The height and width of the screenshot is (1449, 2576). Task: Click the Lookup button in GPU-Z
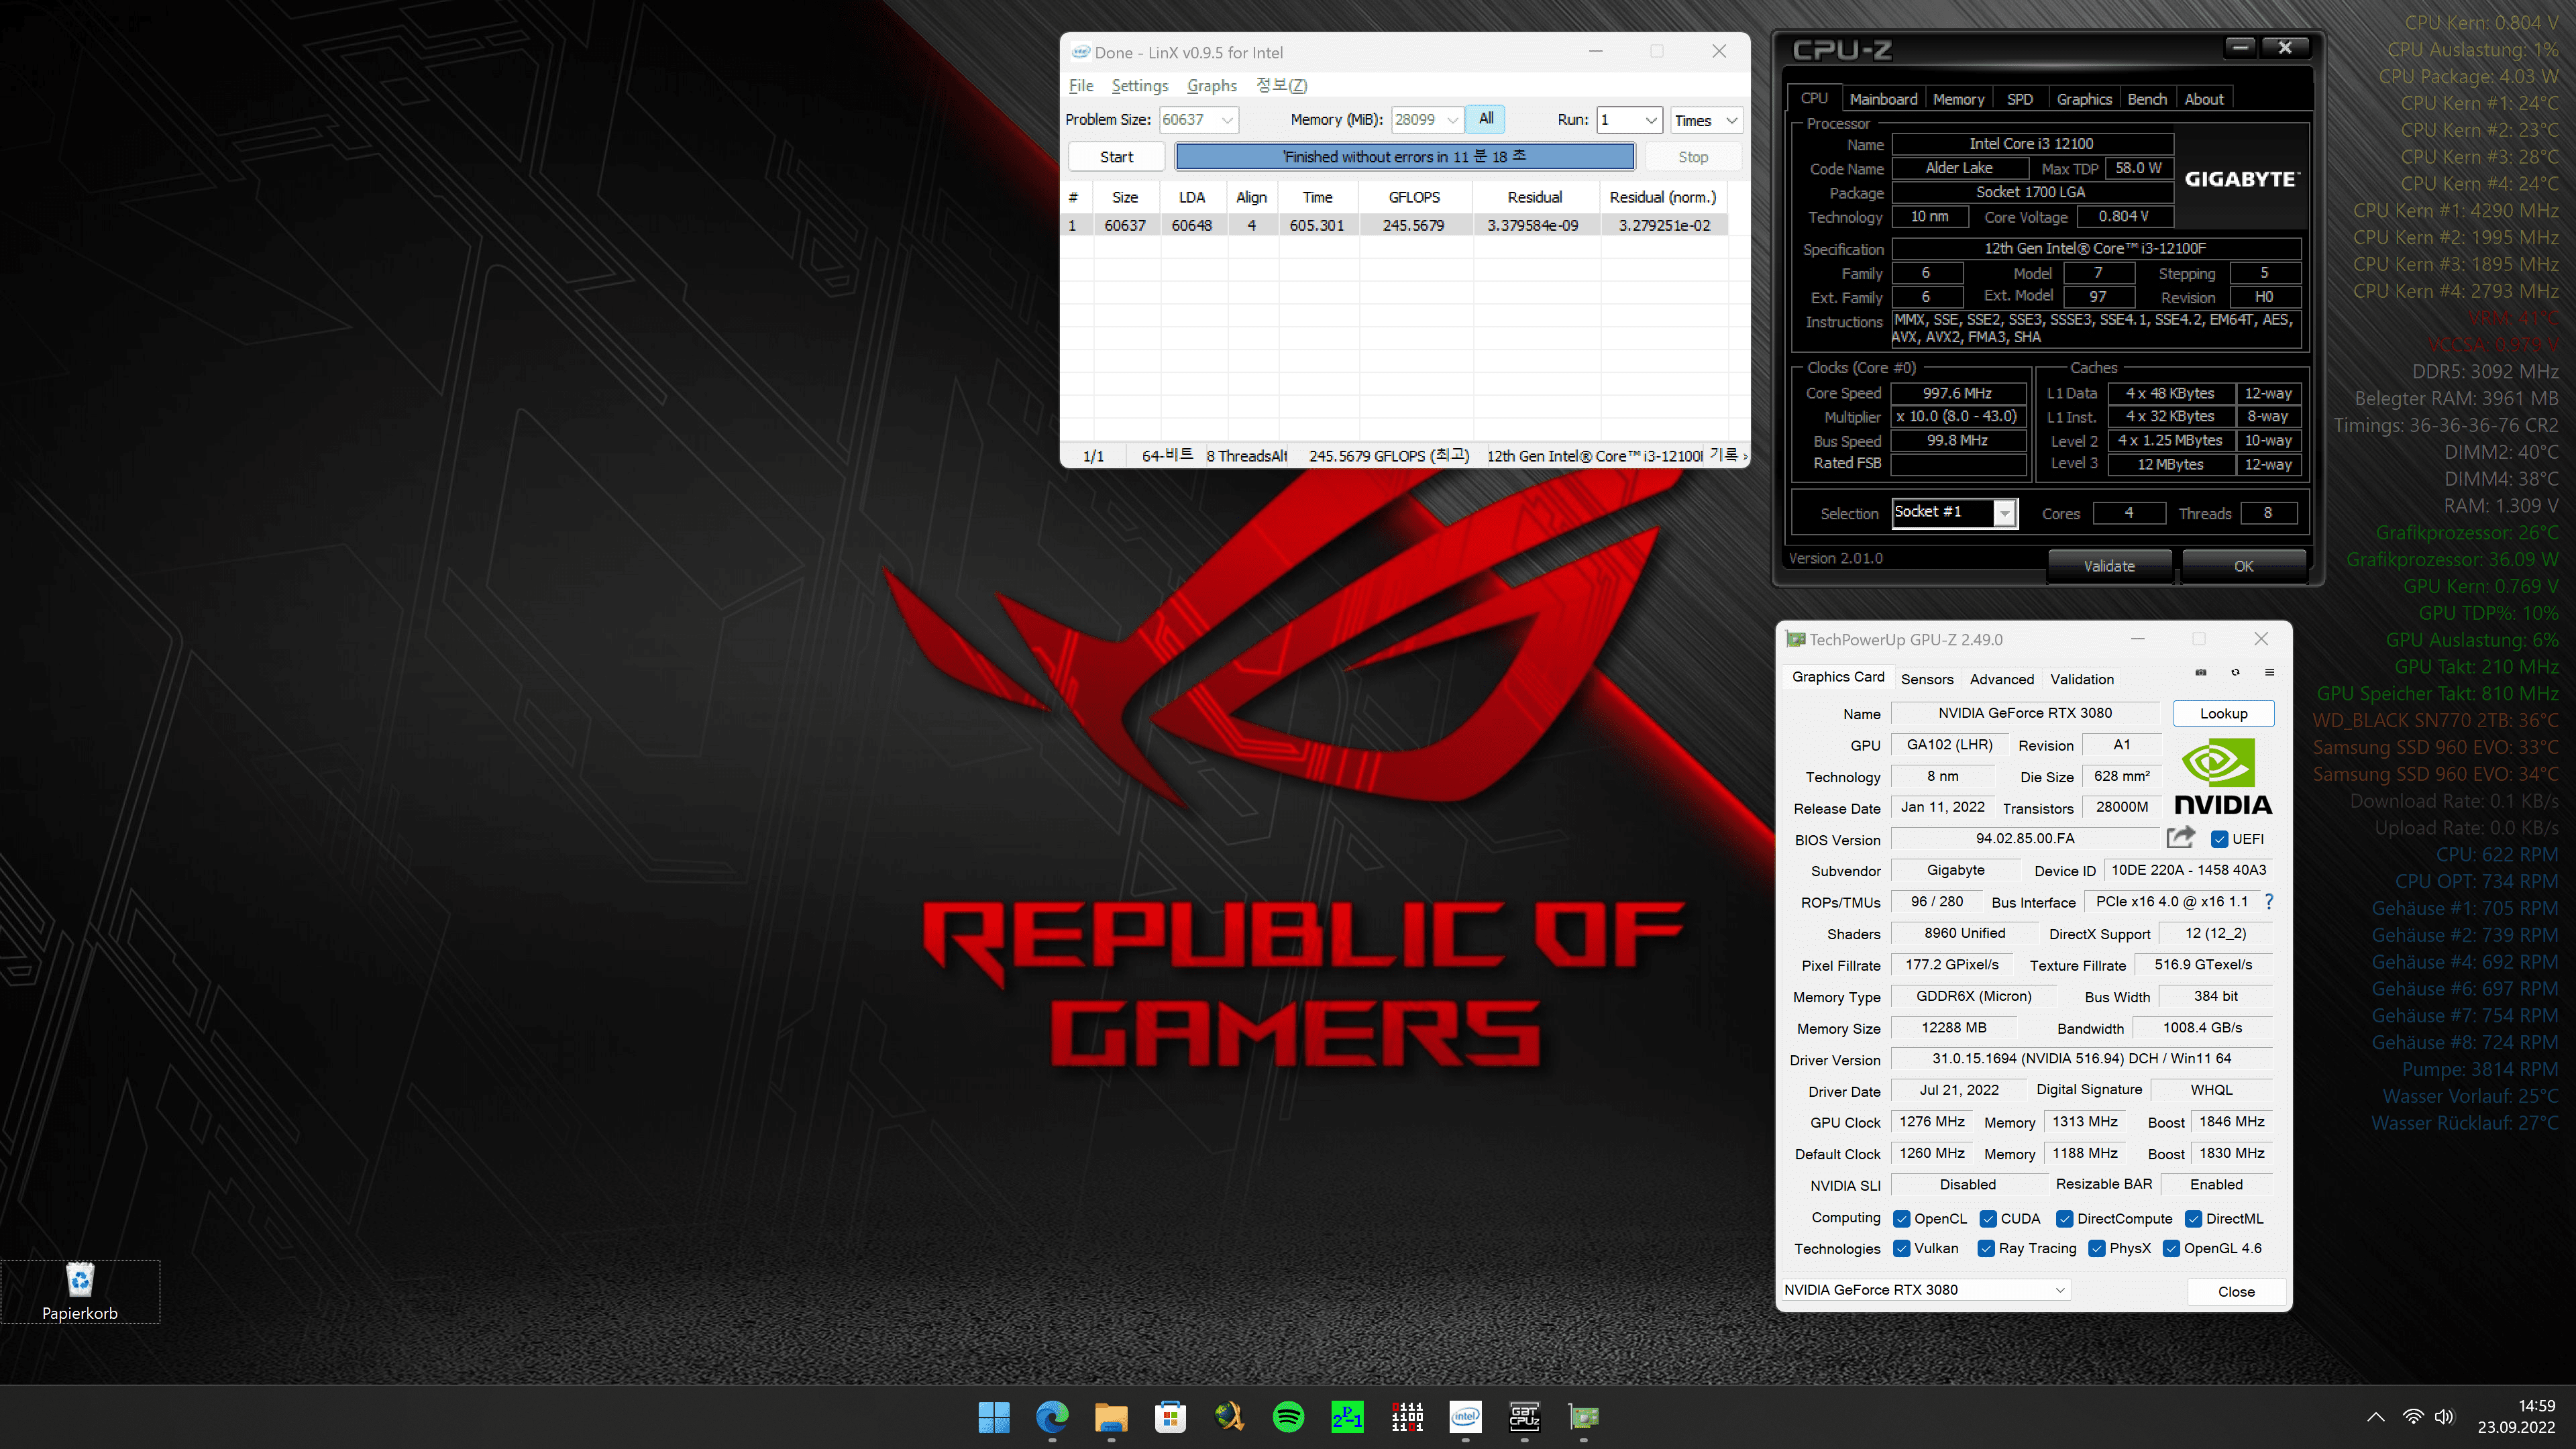(x=2223, y=713)
